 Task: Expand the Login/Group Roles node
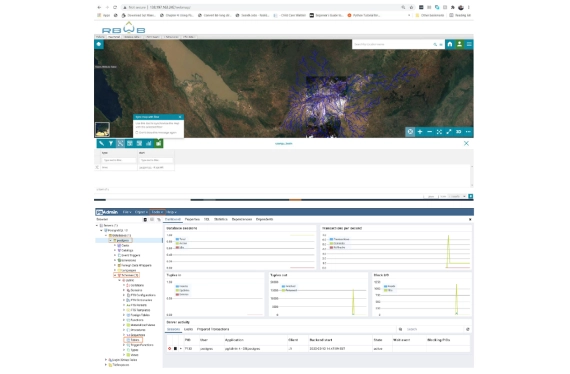click(x=106, y=360)
